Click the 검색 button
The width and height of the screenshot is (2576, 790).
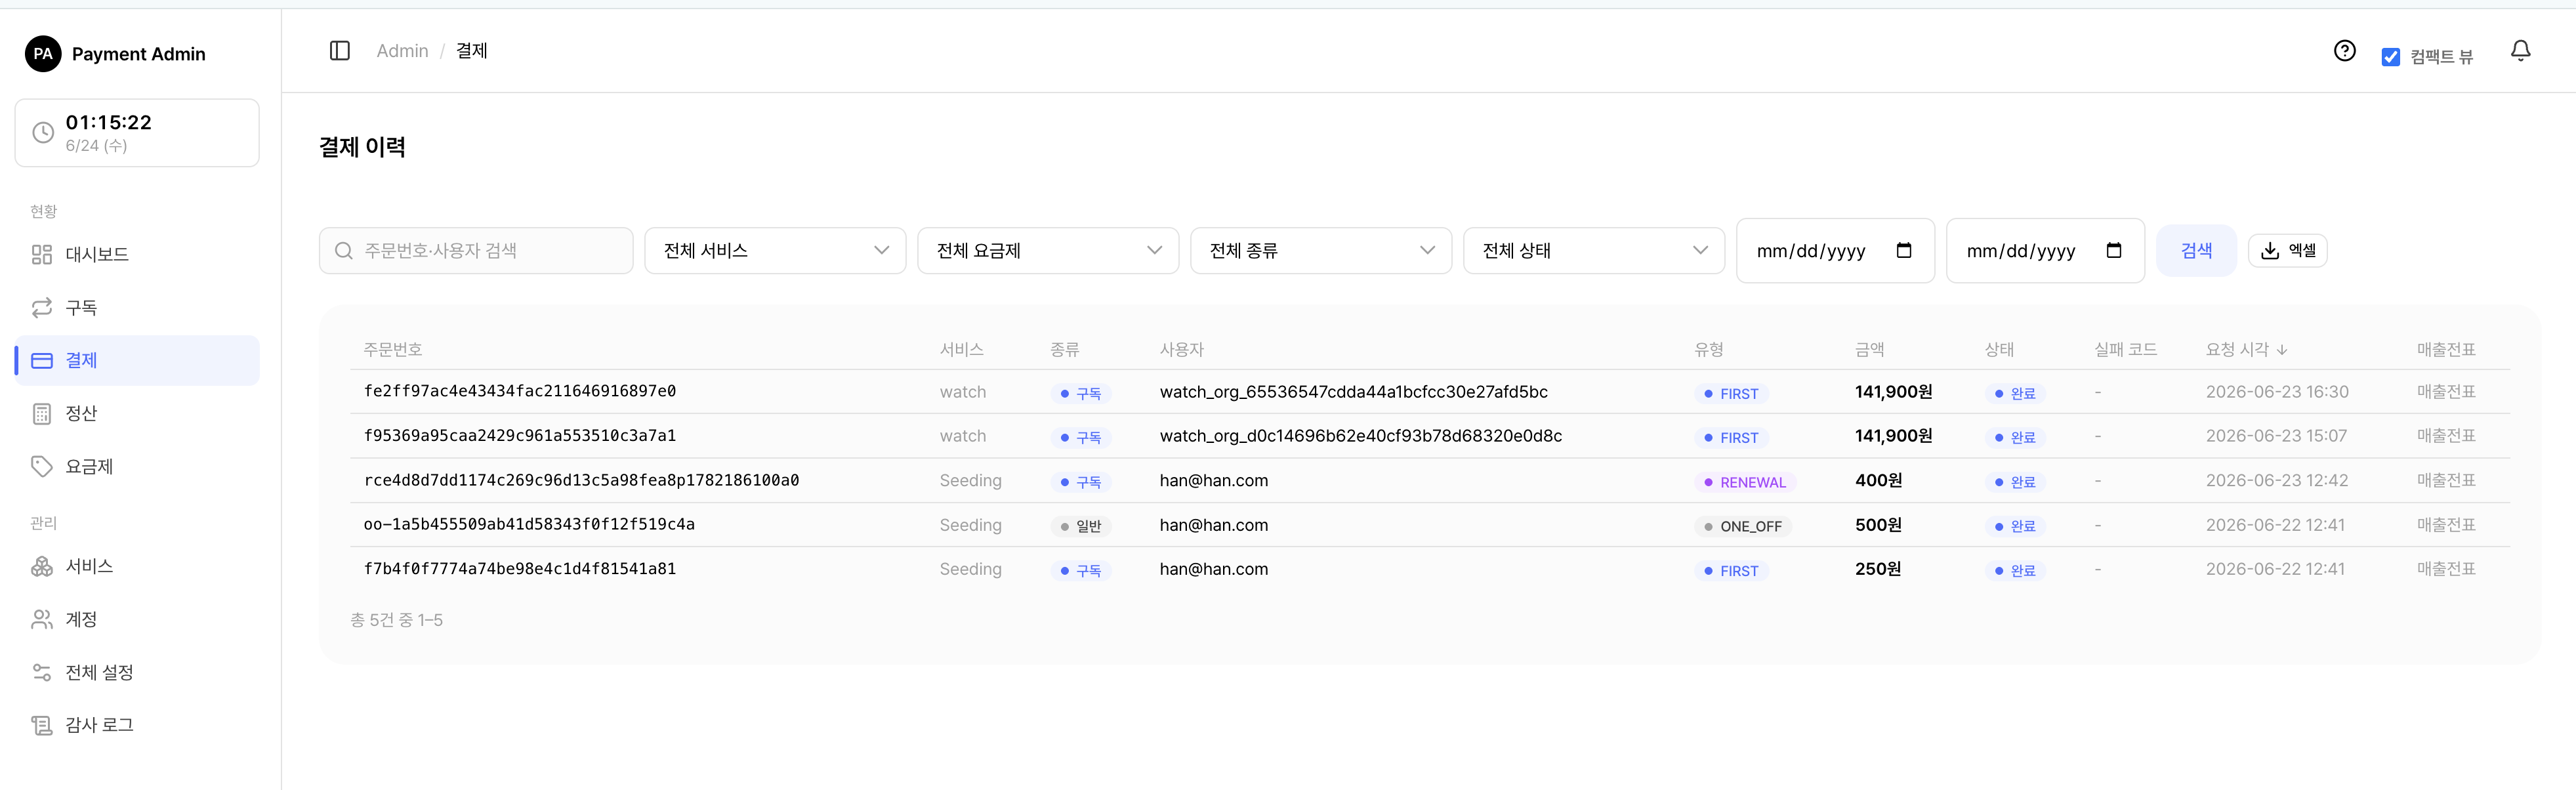coord(2196,251)
